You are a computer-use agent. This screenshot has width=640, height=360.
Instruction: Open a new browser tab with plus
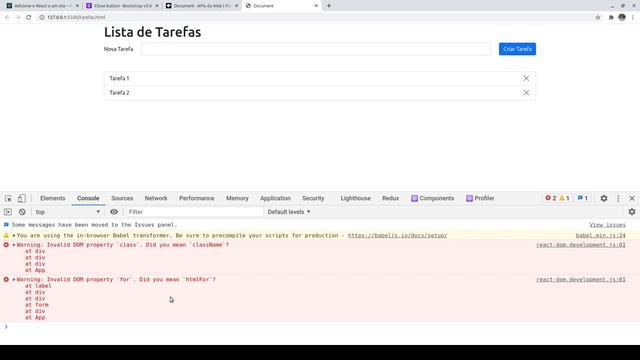click(x=329, y=6)
